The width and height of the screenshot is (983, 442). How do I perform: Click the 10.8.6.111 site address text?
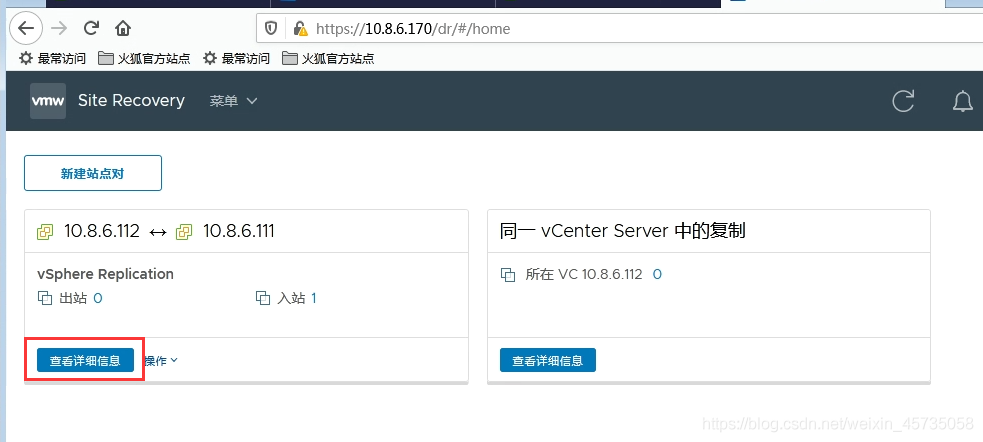pyautogui.click(x=238, y=231)
